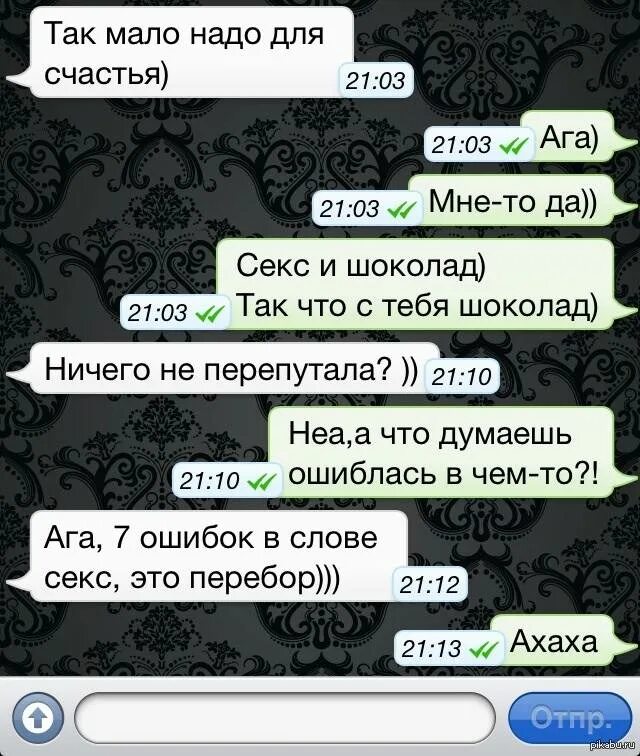
Task: Tap the blue Отпр. send button
Action: pos(569,719)
